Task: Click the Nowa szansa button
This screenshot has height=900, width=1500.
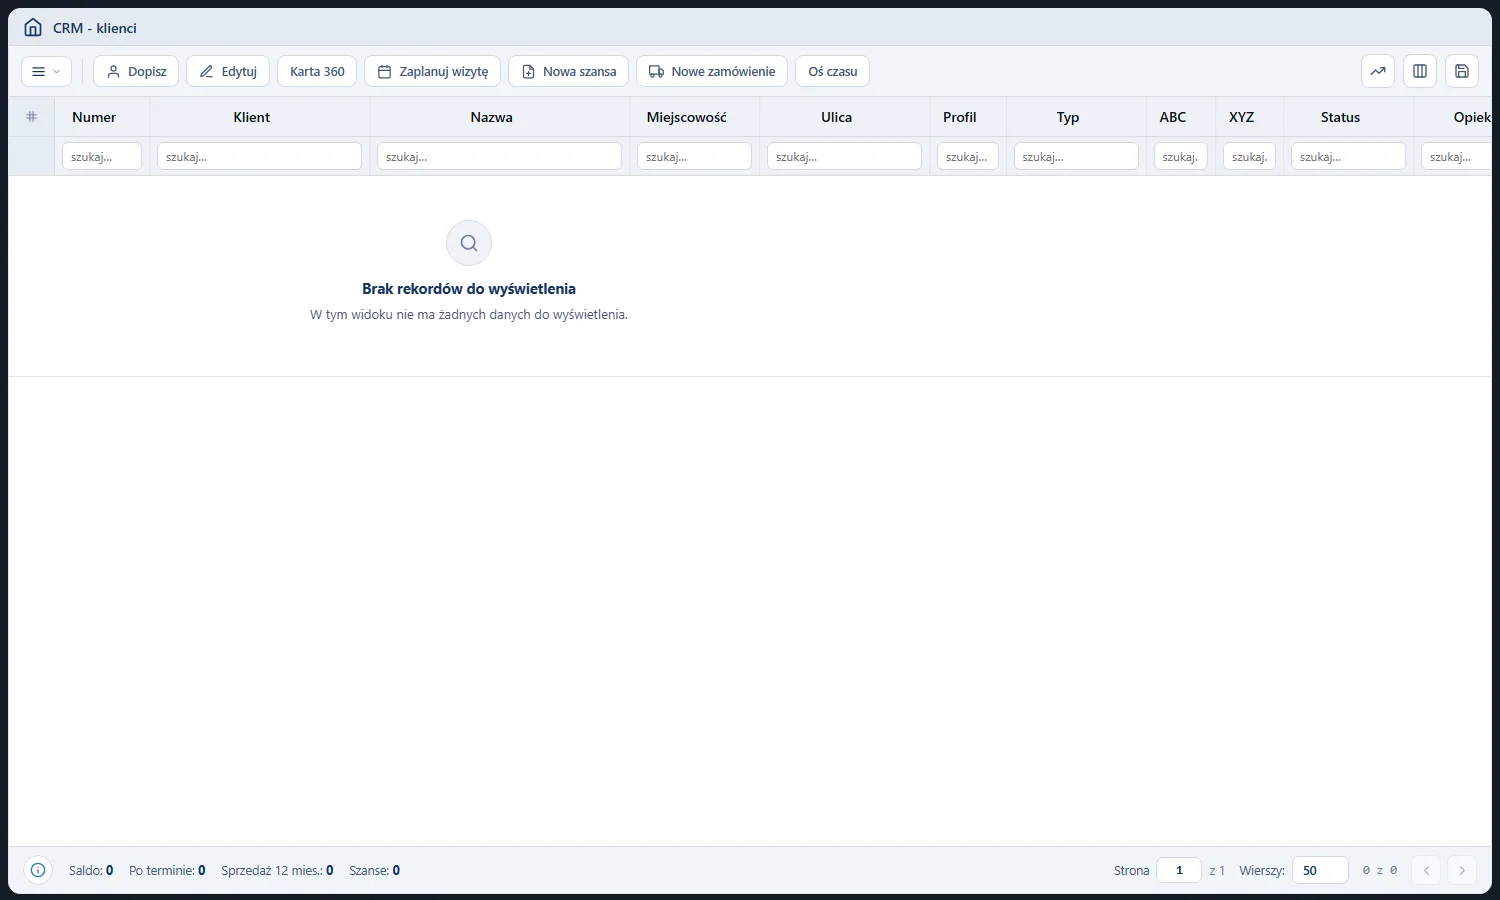Action: tap(568, 71)
